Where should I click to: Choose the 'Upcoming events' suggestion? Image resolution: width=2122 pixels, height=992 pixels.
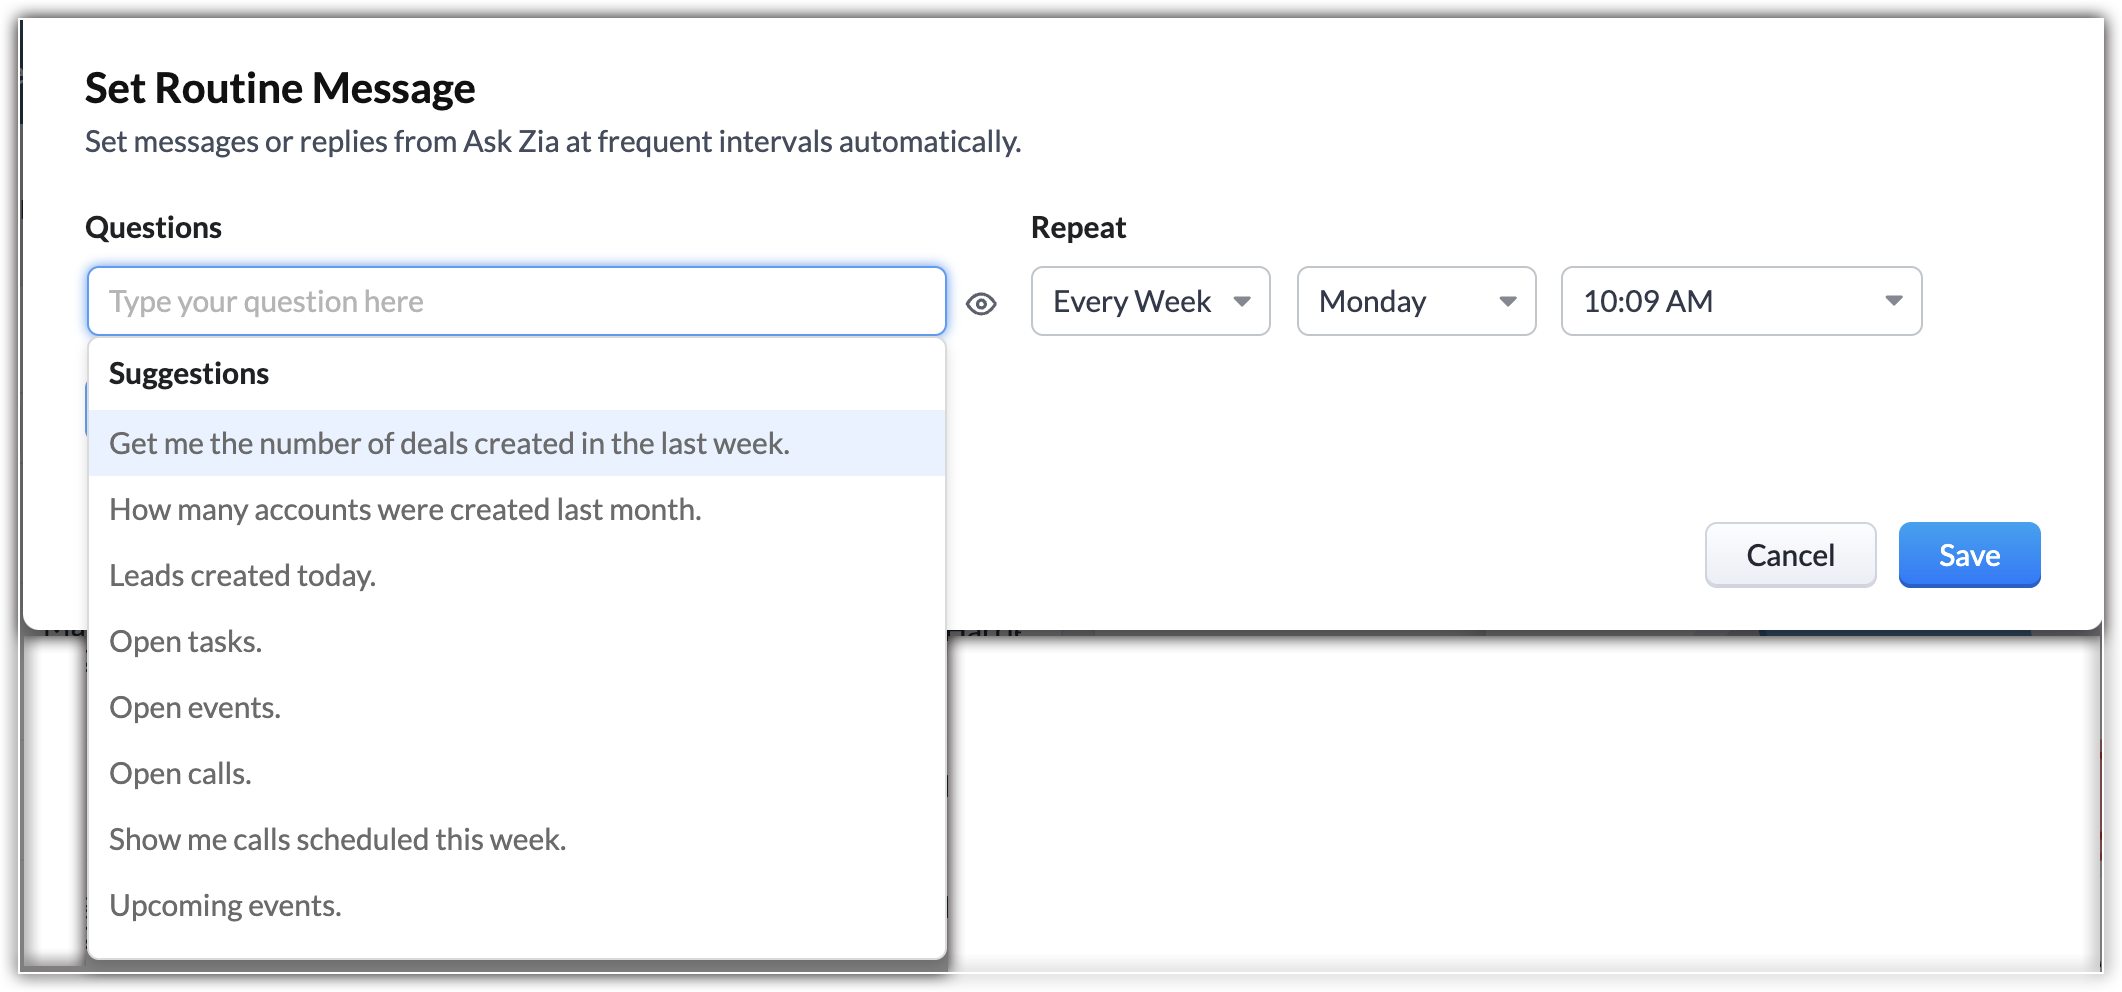tap(225, 905)
